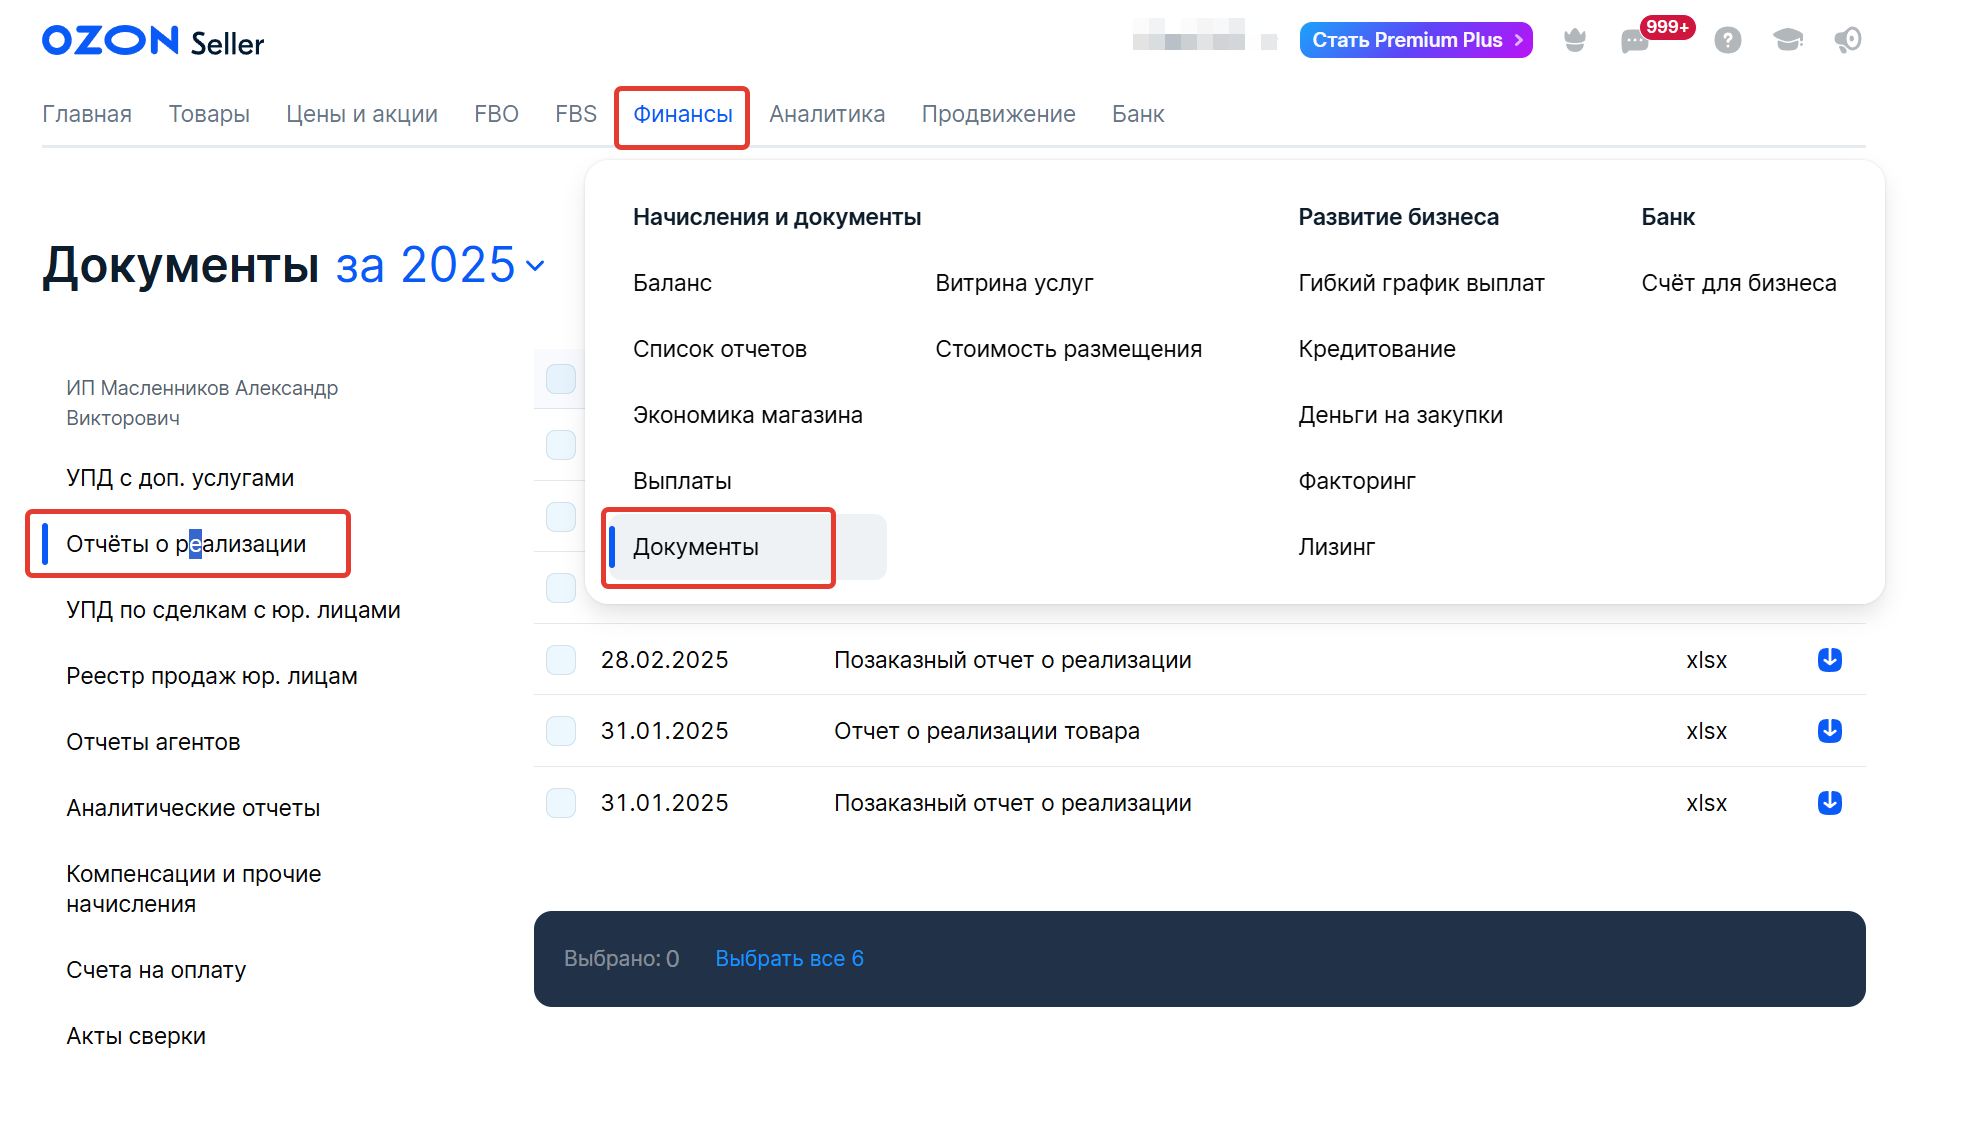Screen dimensions: 1964x1129
Task: Open the Аналитика tab
Action: pyautogui.click(x=827, y=114)
